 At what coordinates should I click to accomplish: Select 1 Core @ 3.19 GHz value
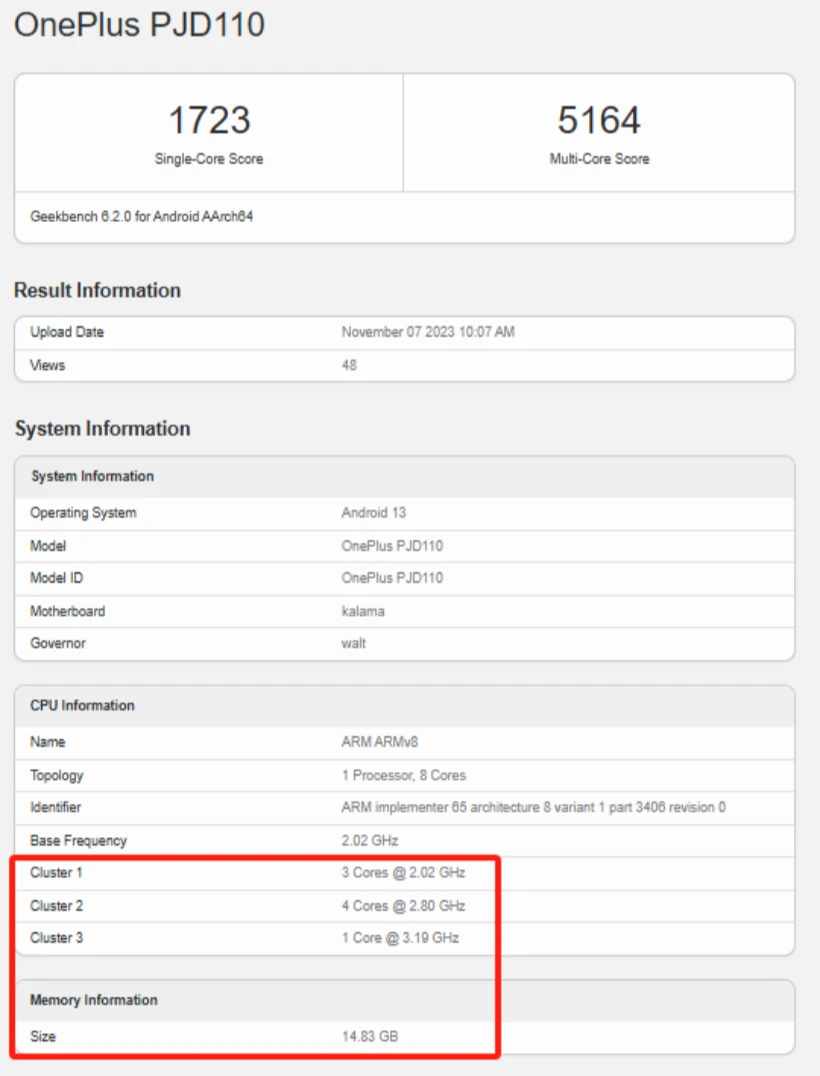[400, 937]
